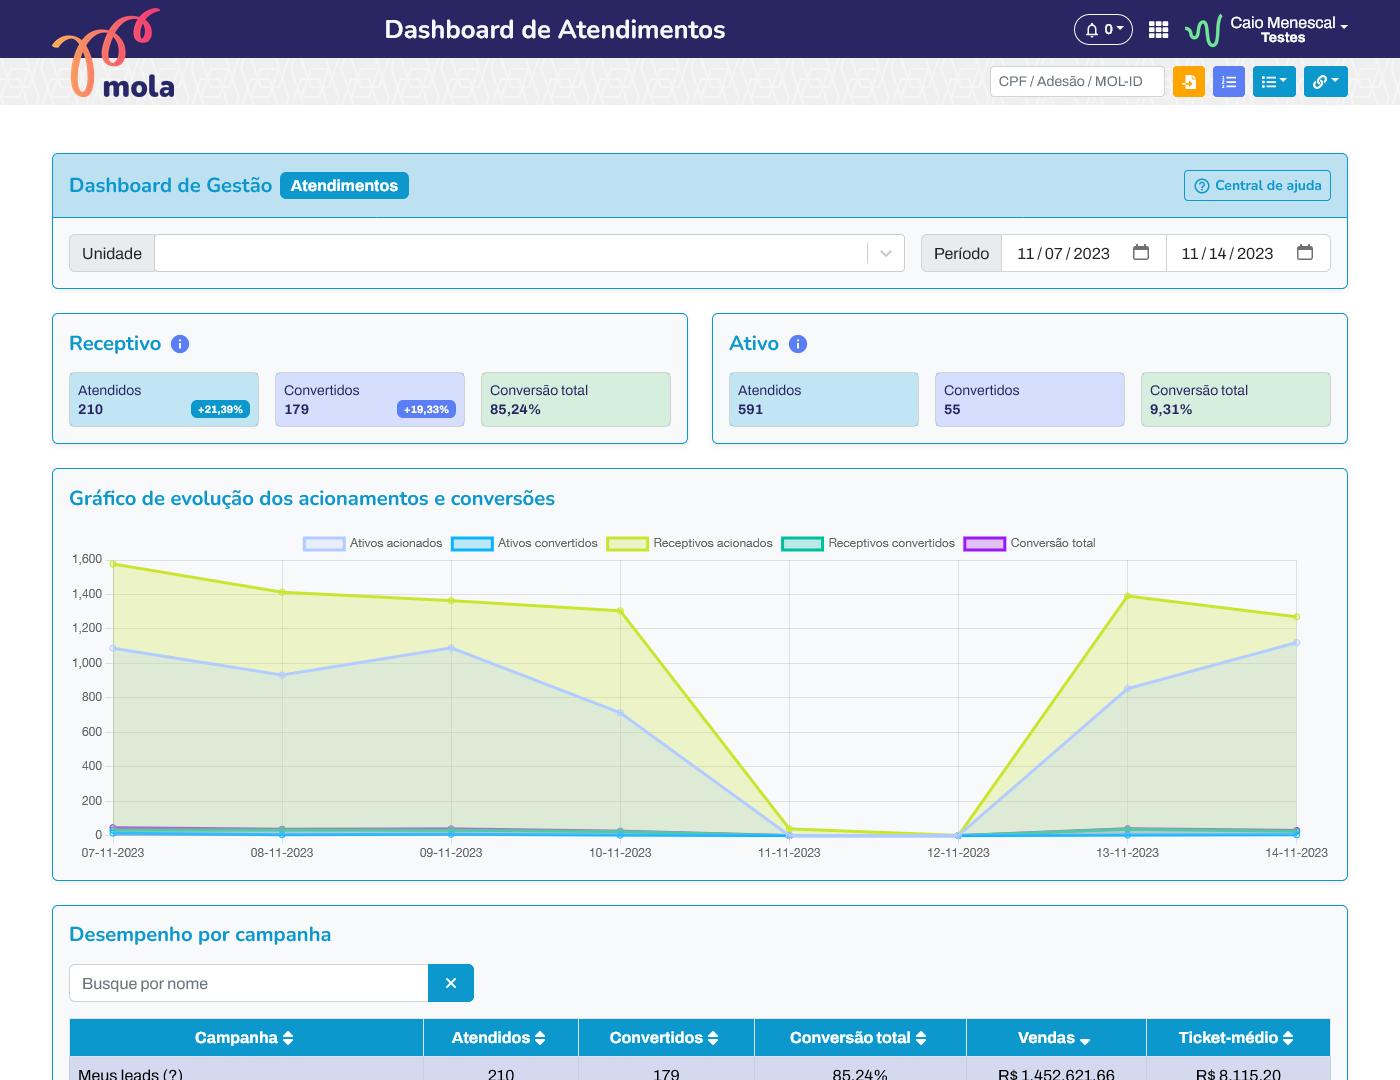Click the mola logo
The height and width of the screenshot is (1080, 1400).
pyautogui.click(x=114, y=57)
